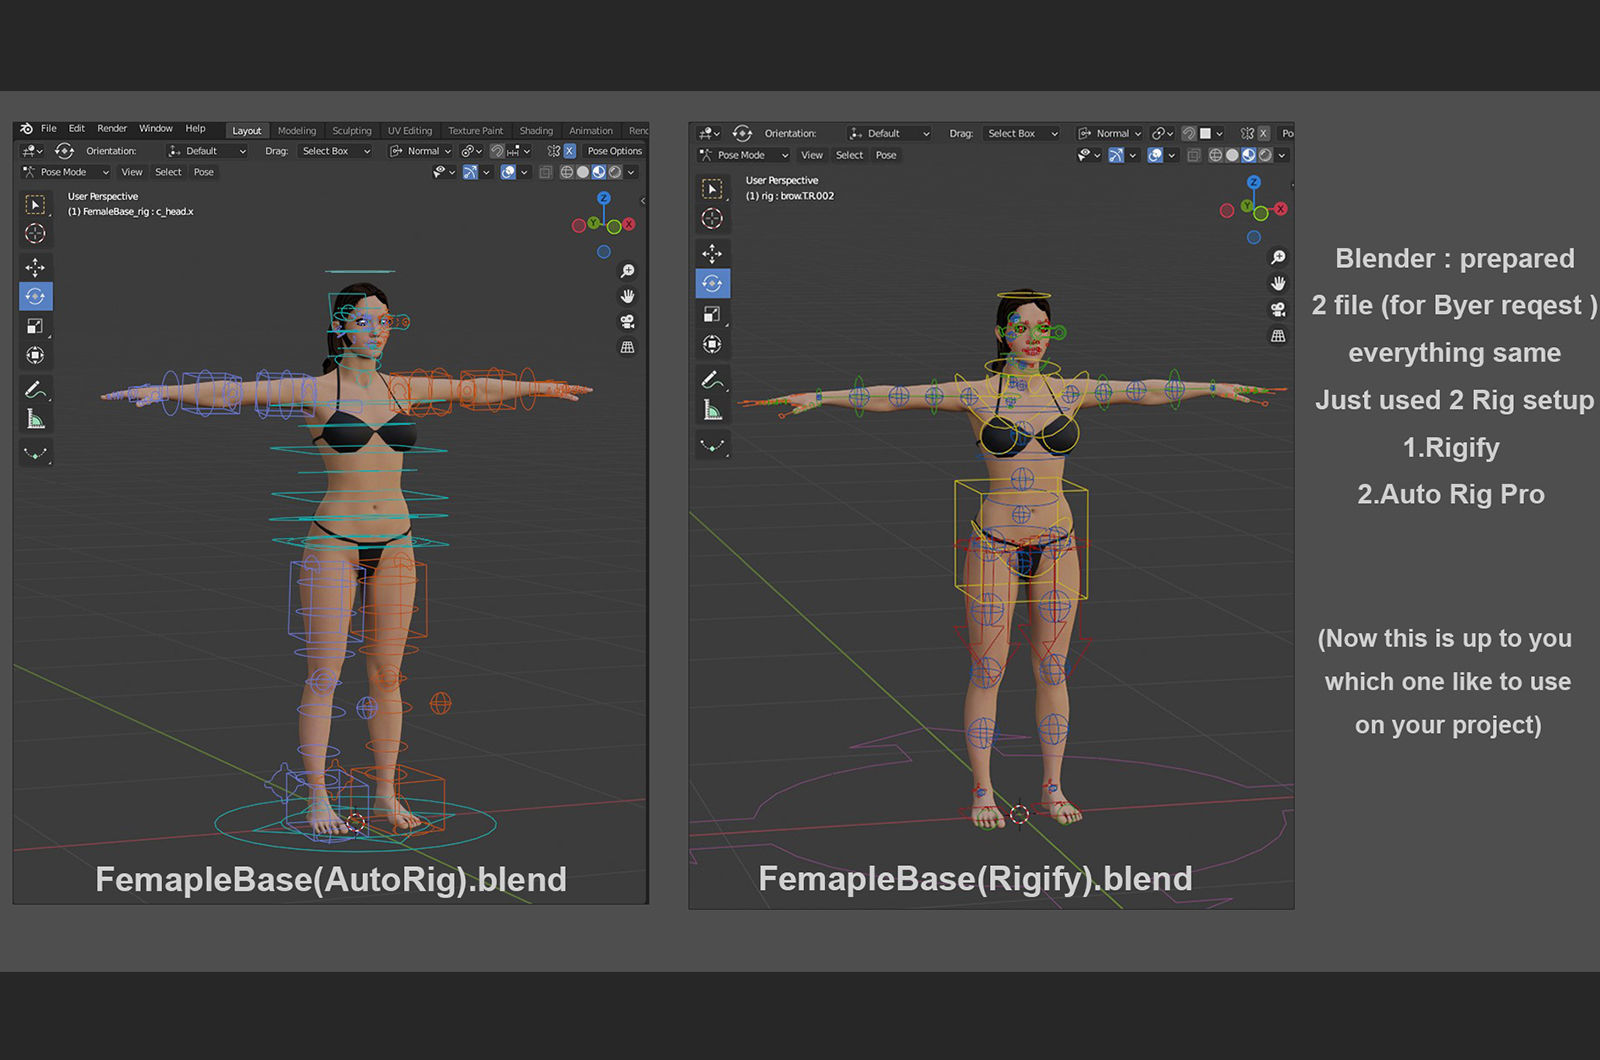Viewport: 1600px width, 1060px height.
Task: Open the Window menu
Action: (x=156, y=129)
